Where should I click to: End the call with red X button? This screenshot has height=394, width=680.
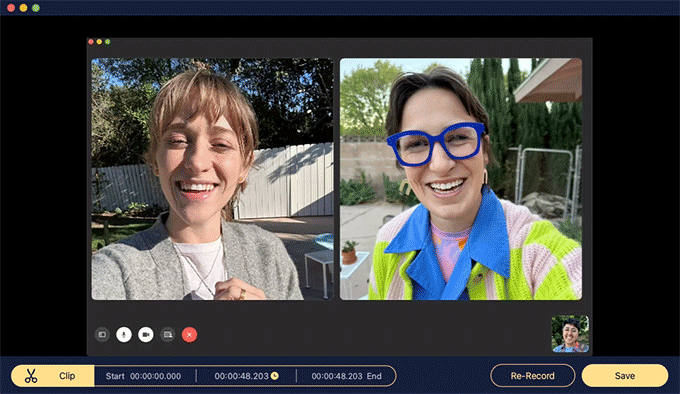pyautogui.click(x=190, y=335)
